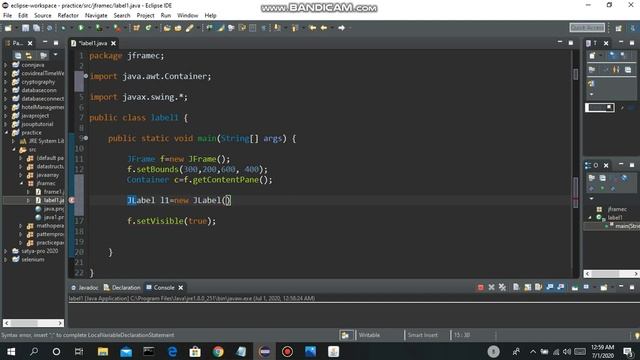The width and height of the screenshot is (640, 360).
Task: Click the Save toolbar icon
Action: pos(25,28)
